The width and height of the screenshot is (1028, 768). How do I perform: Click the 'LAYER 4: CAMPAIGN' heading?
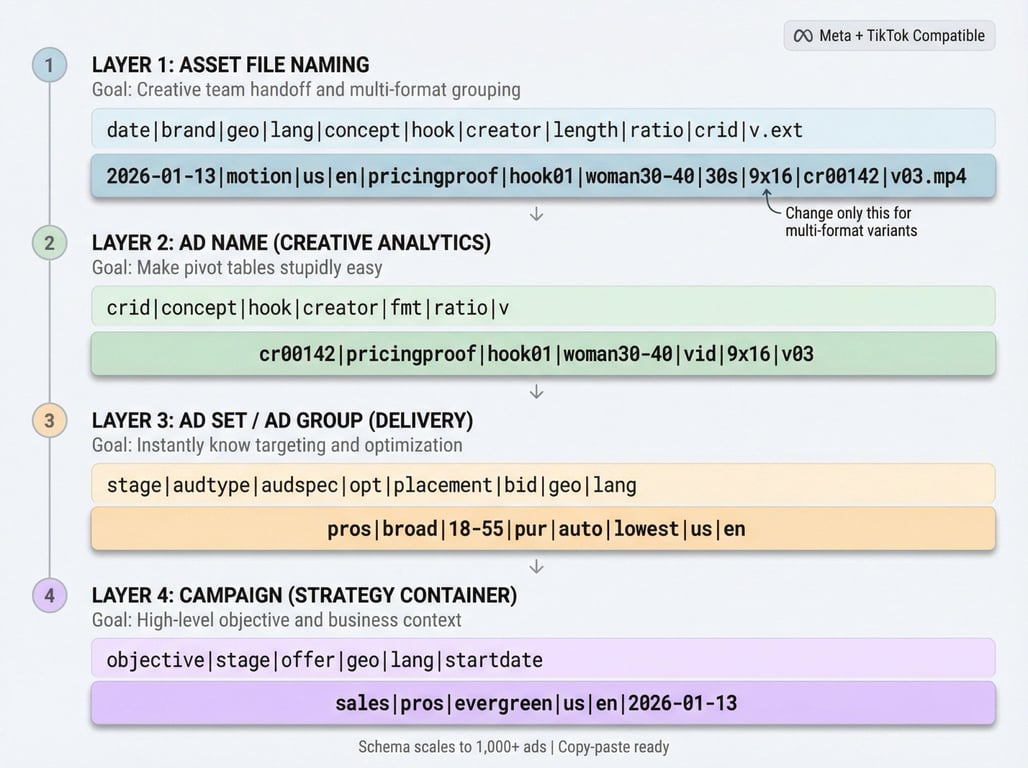click(x=304, y=596)
